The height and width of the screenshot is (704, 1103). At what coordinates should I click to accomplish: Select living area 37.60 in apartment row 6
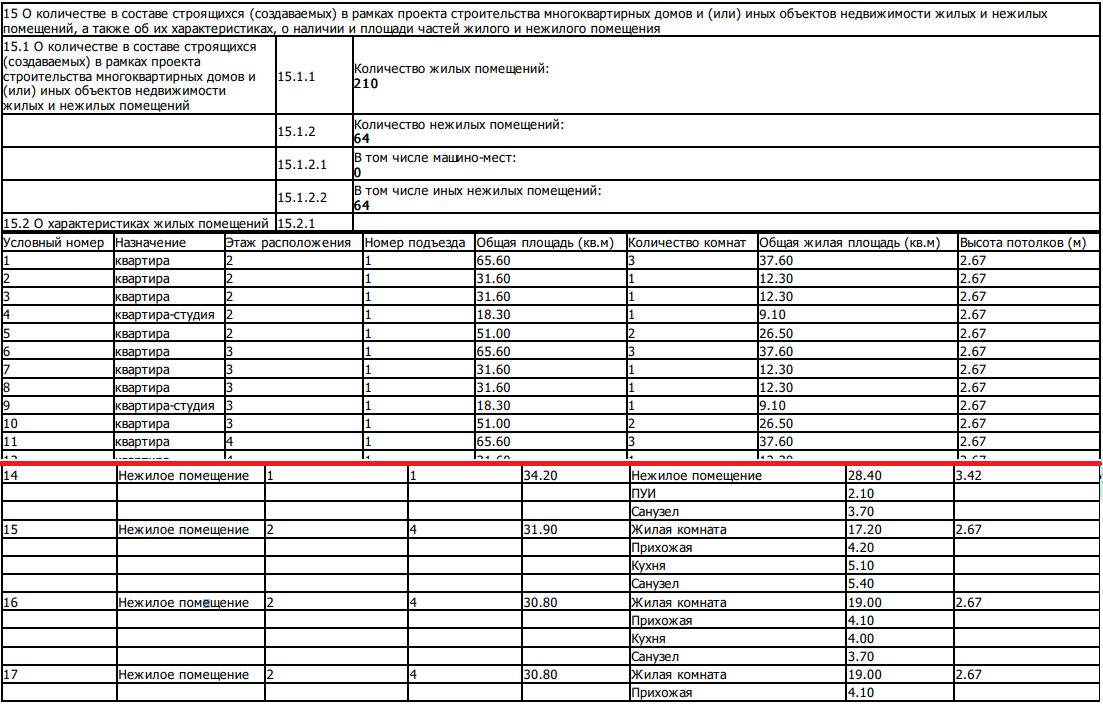click(775, 352)
